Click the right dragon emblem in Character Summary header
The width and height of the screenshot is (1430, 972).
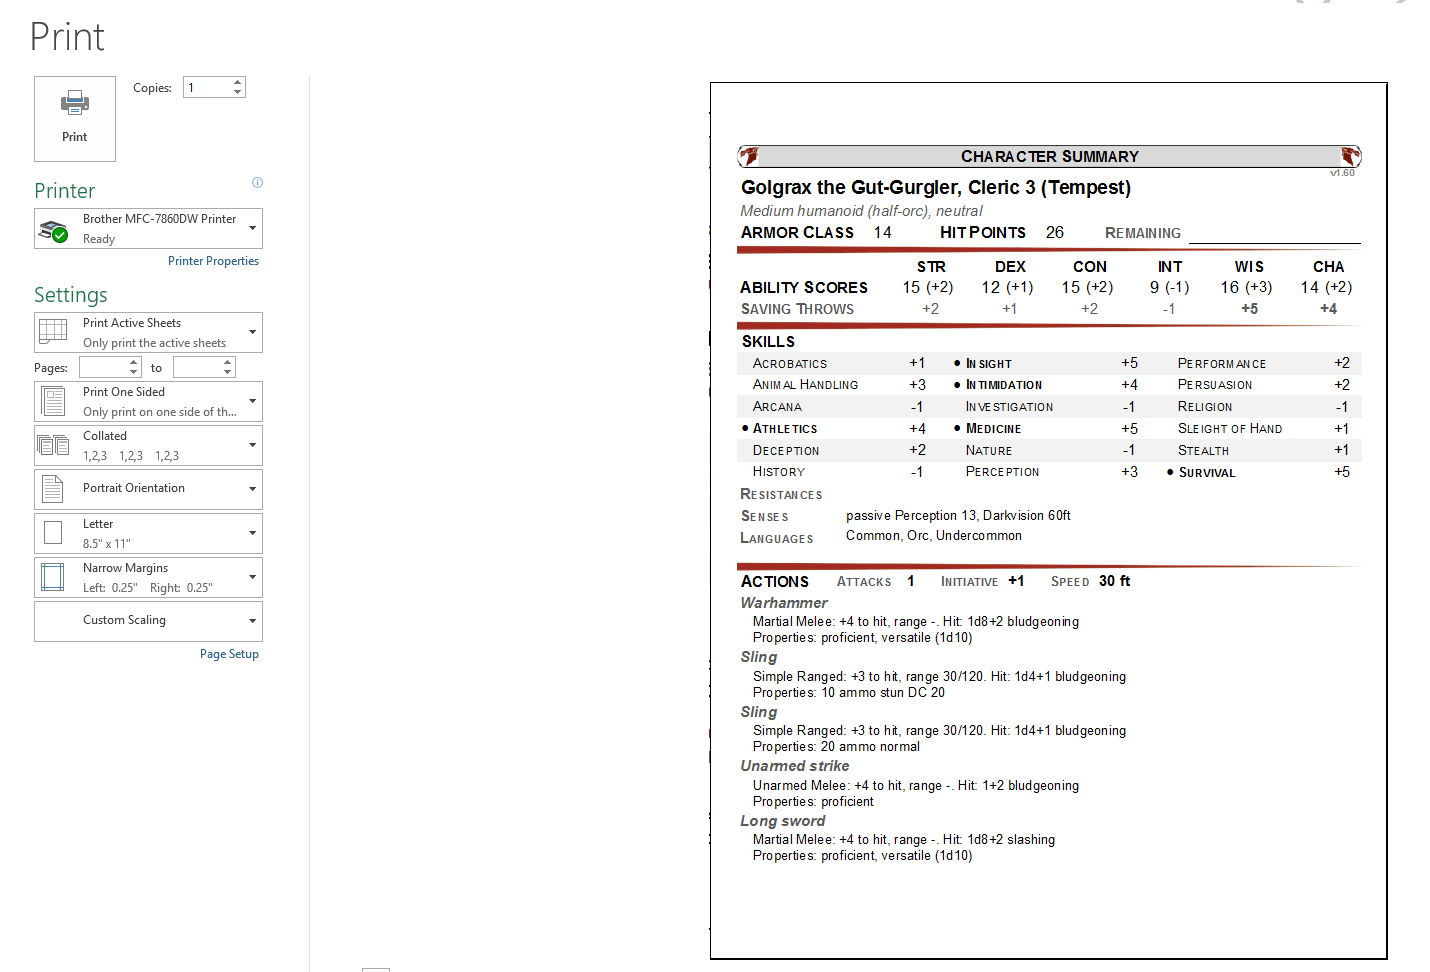1350,156
